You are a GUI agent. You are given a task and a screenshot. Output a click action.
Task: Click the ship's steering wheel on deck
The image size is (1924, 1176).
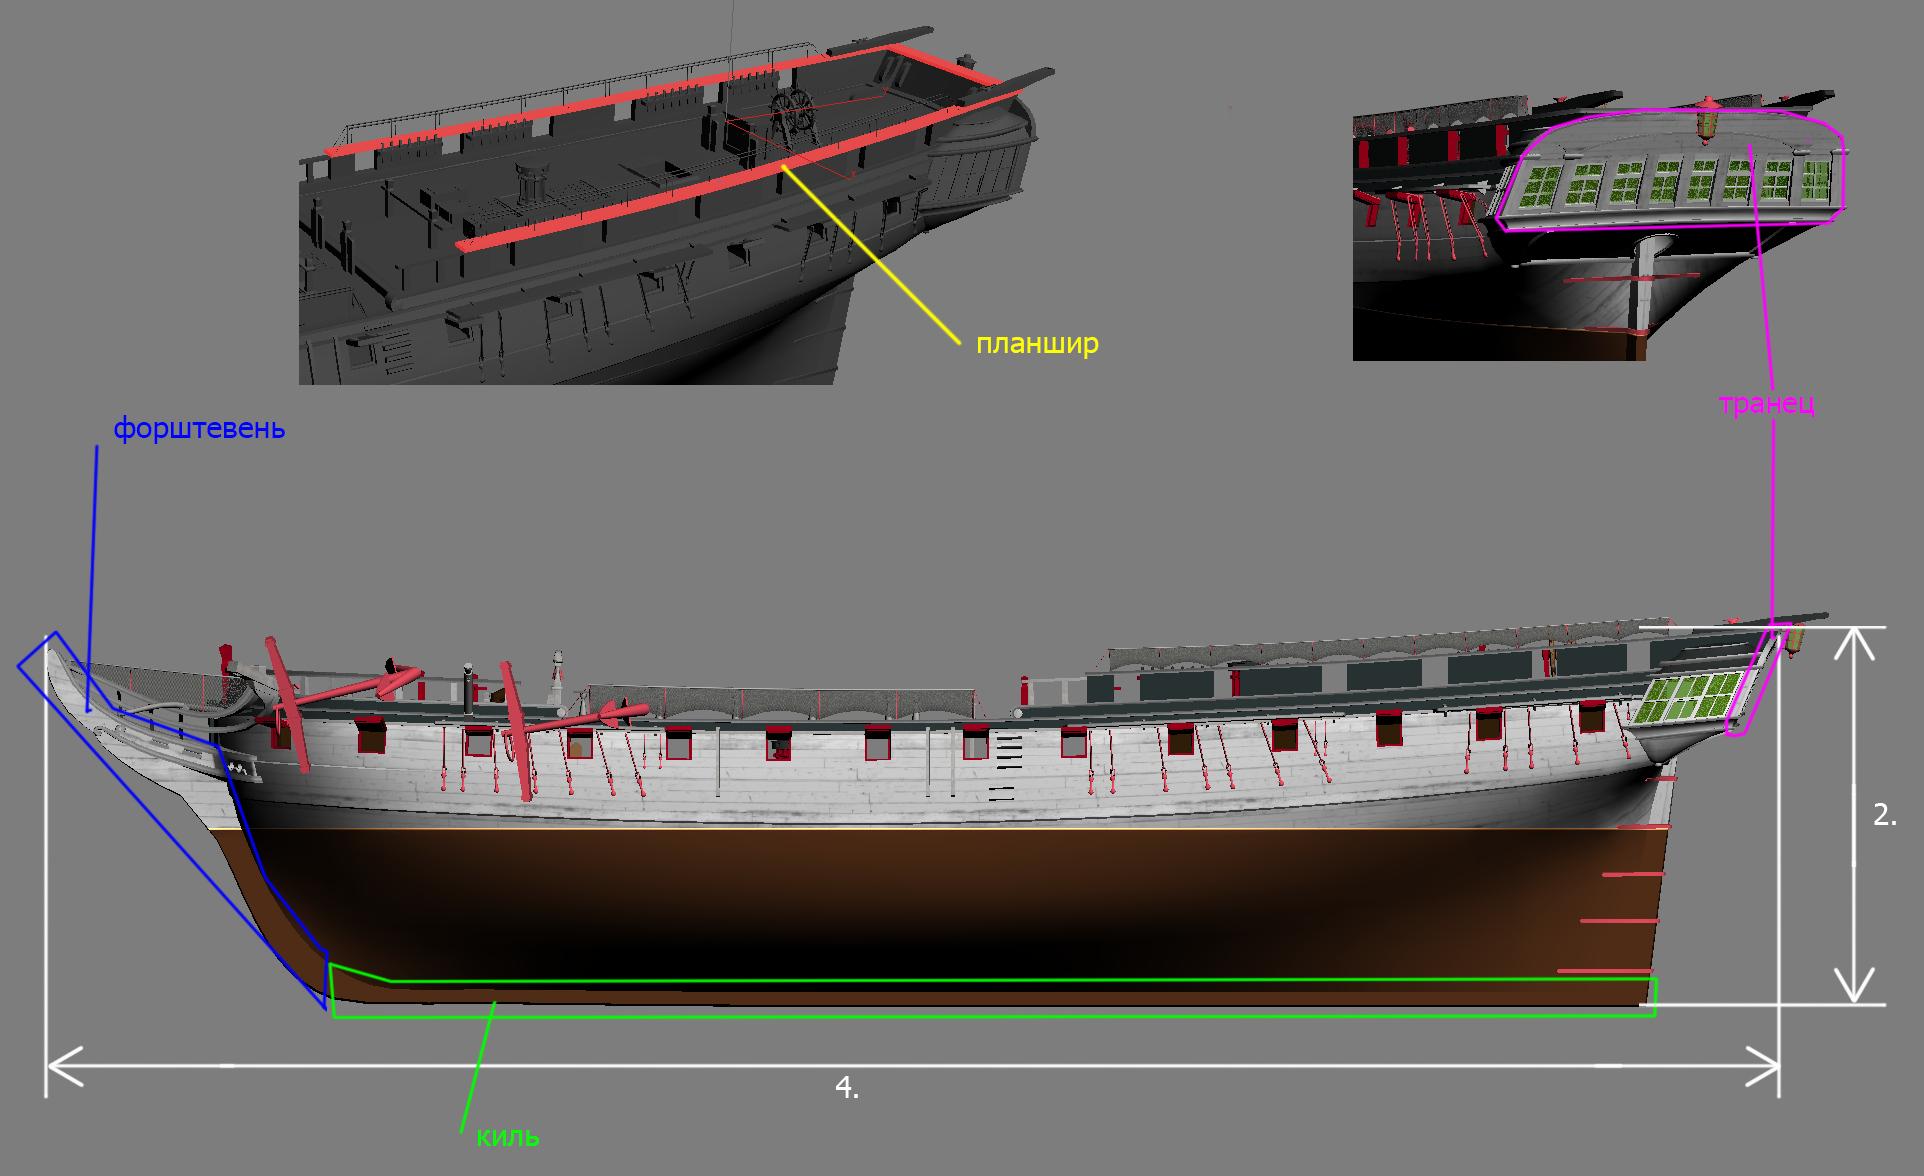(x=795, y=110)
